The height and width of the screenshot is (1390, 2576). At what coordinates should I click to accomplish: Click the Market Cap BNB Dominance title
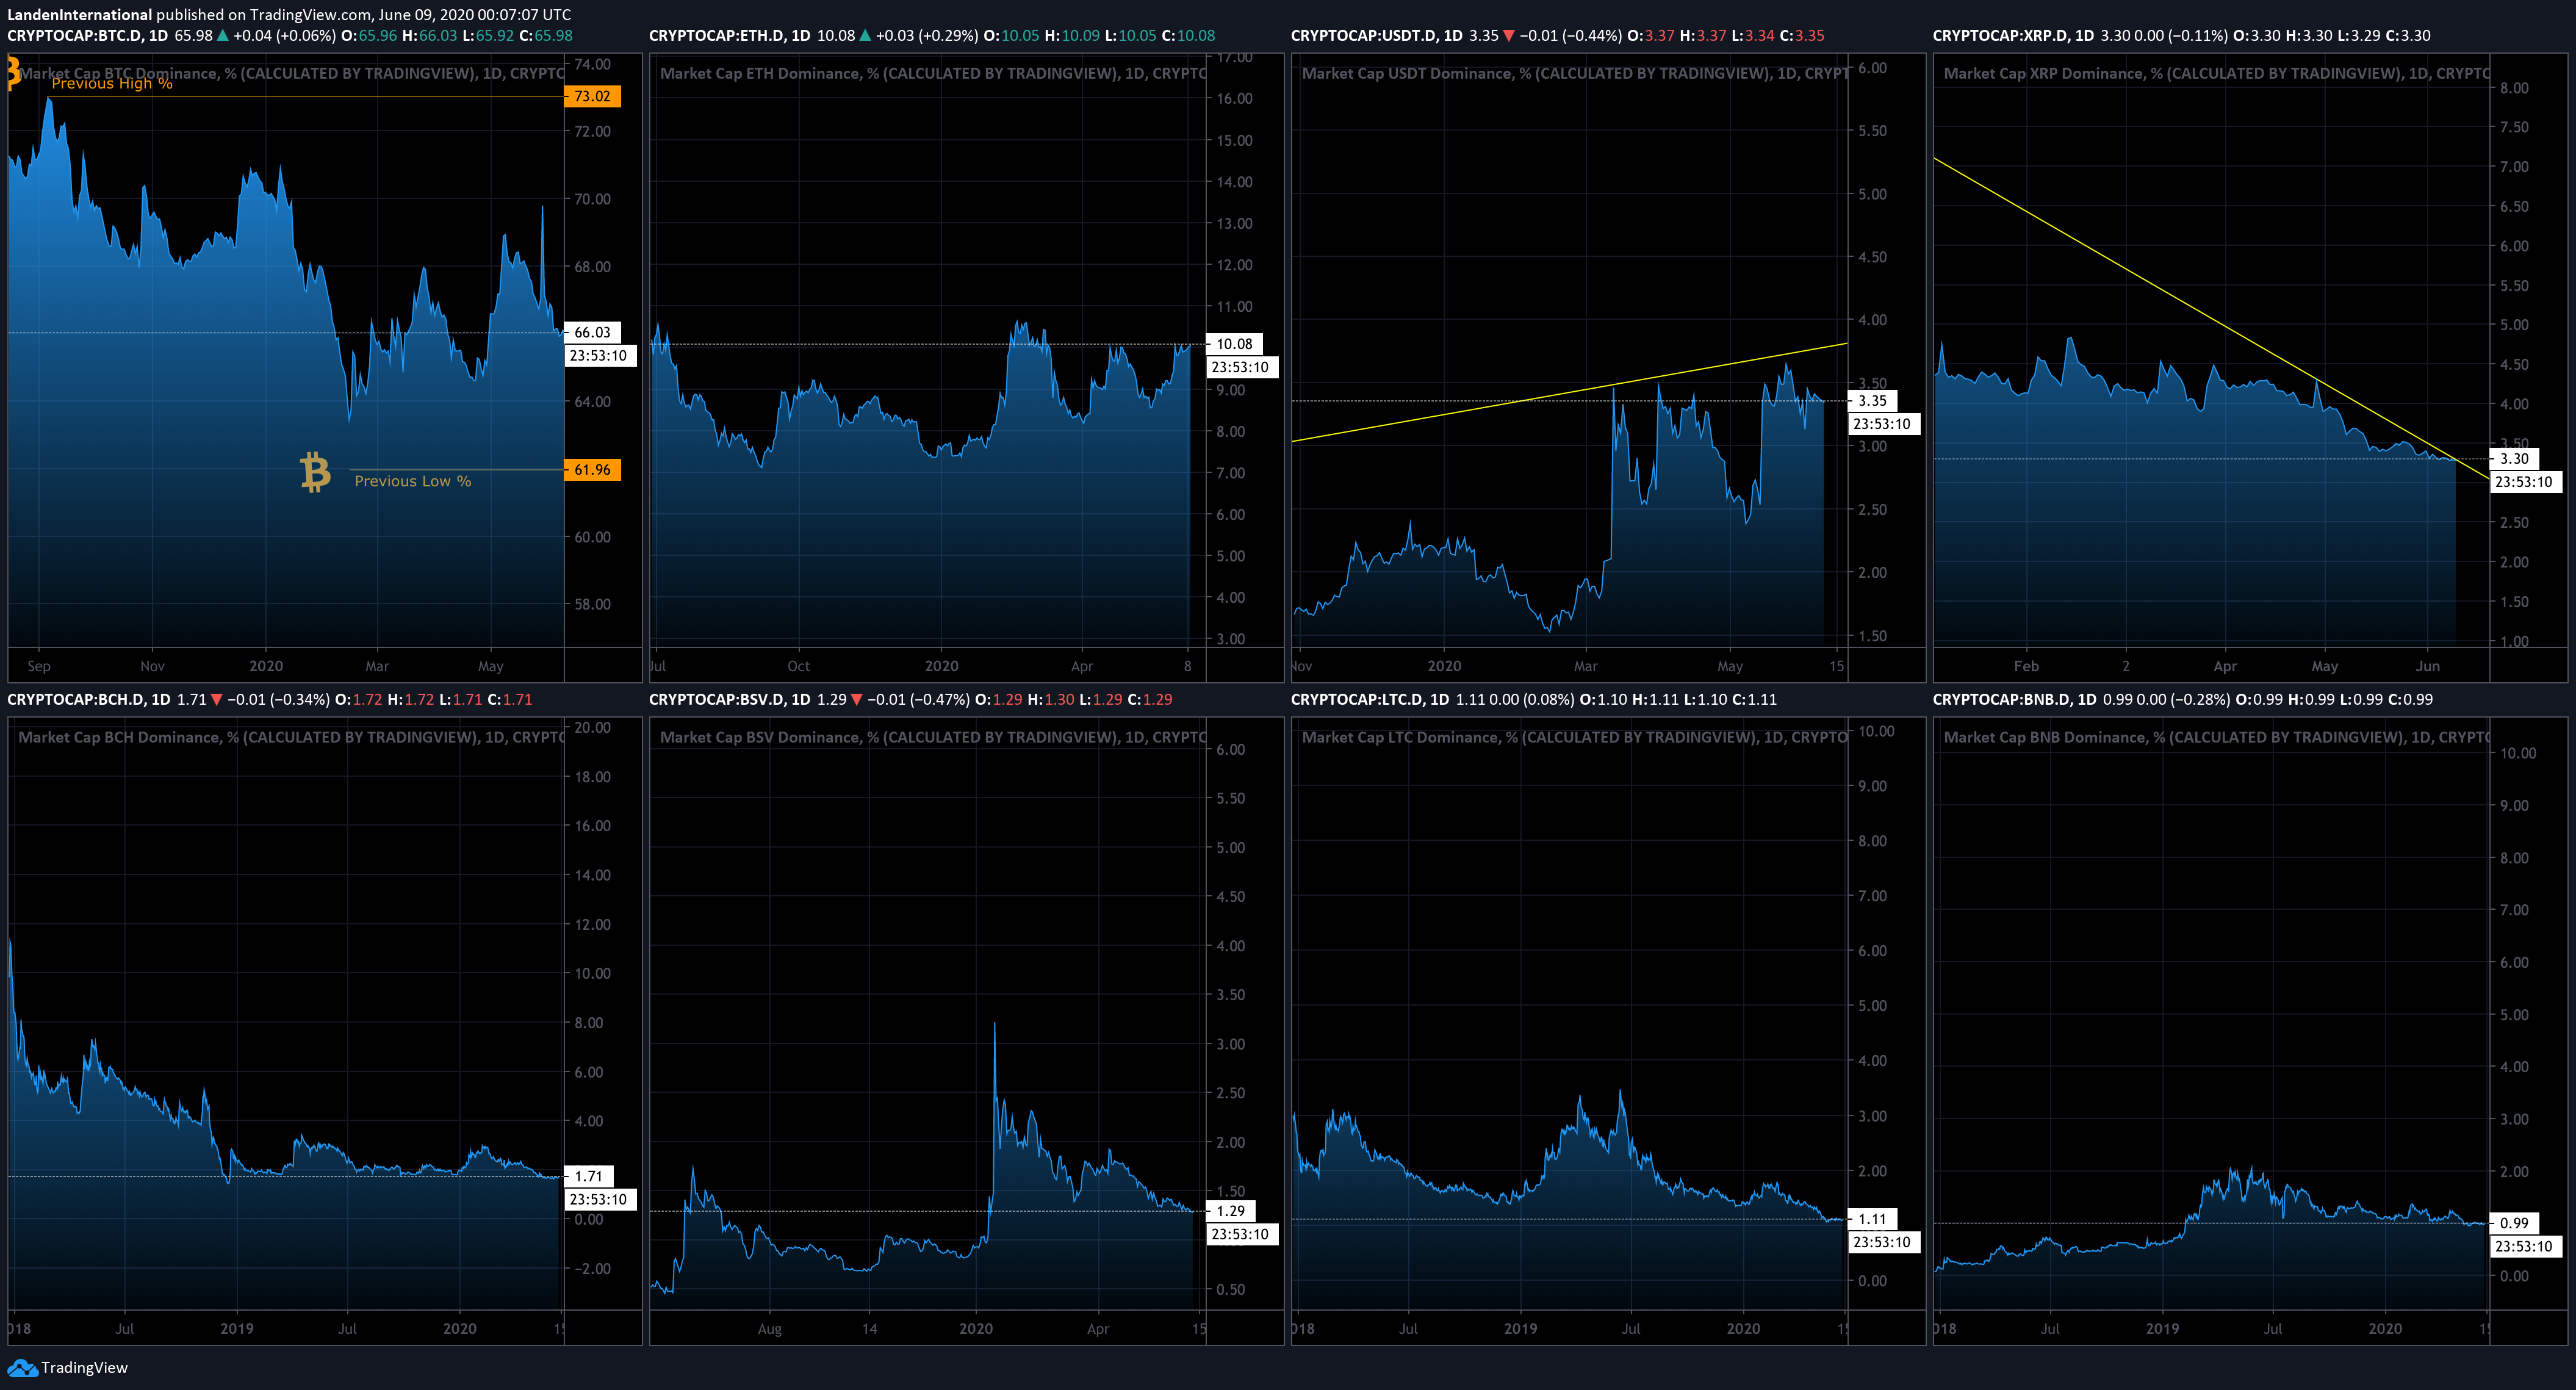(x=2217, y=737)
